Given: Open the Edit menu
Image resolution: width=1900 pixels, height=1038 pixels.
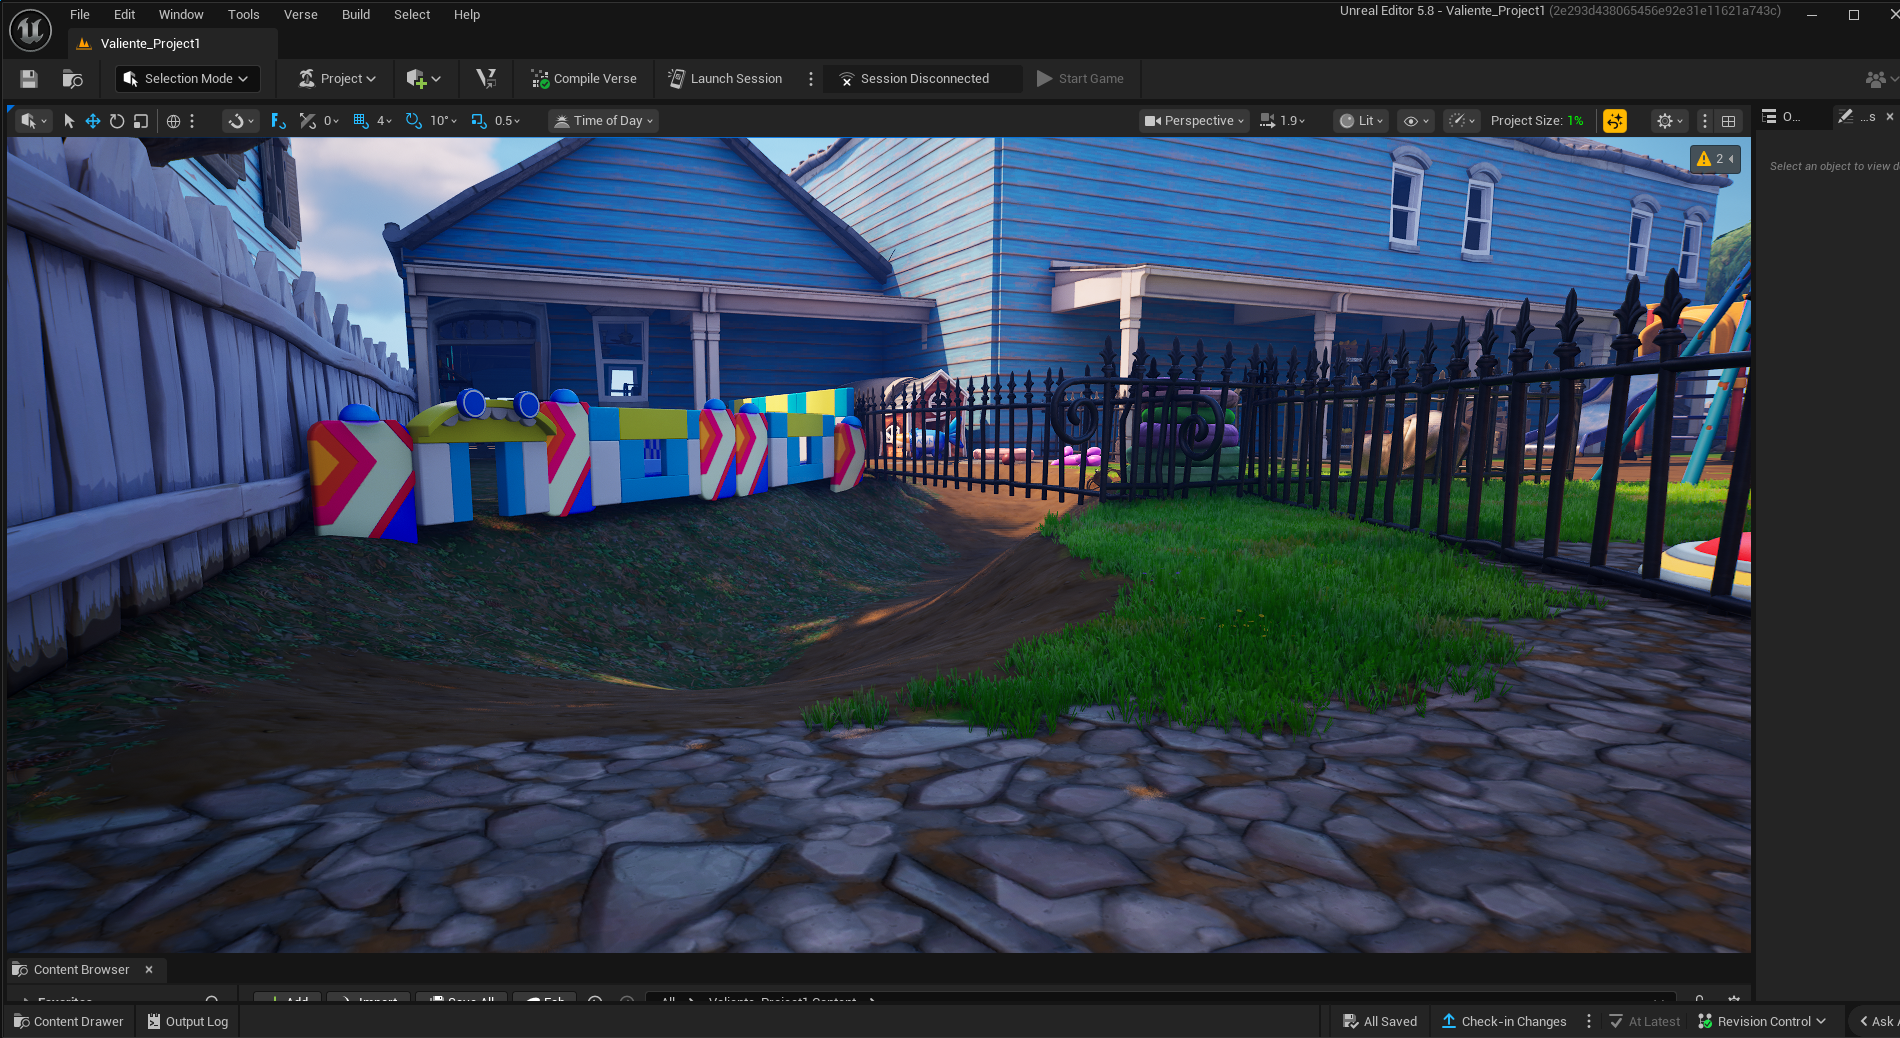Looking at the screenshot, I should pyautogui.click(x=124, y=15).
